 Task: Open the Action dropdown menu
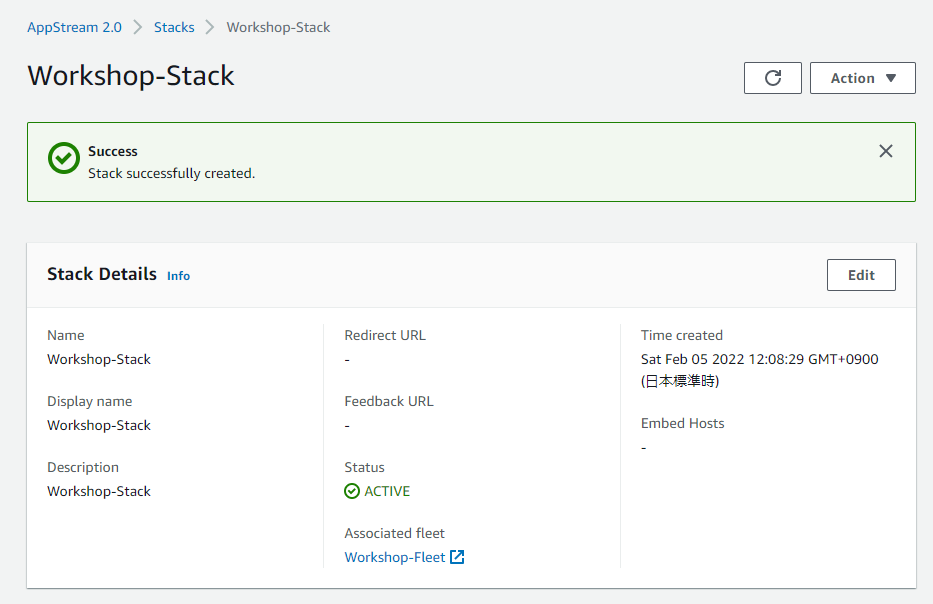pyautogui.click(x=862, y=78)
